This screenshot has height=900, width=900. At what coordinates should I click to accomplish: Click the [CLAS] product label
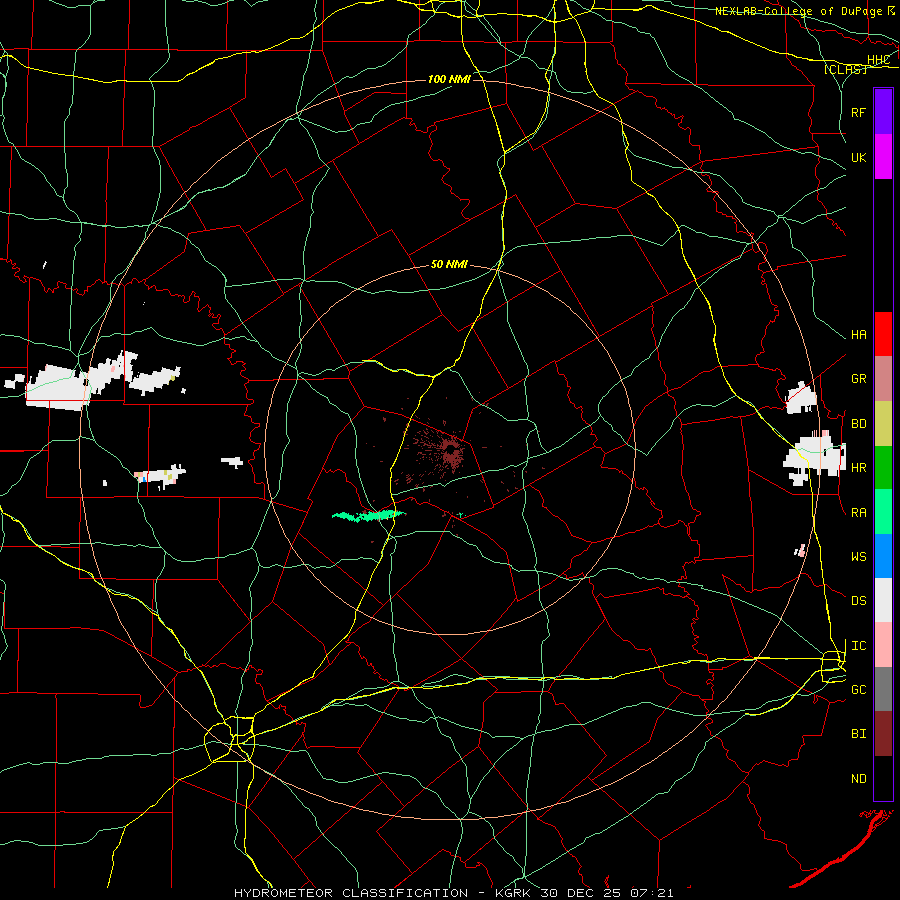pyautogui.click(x=845, y=70)
